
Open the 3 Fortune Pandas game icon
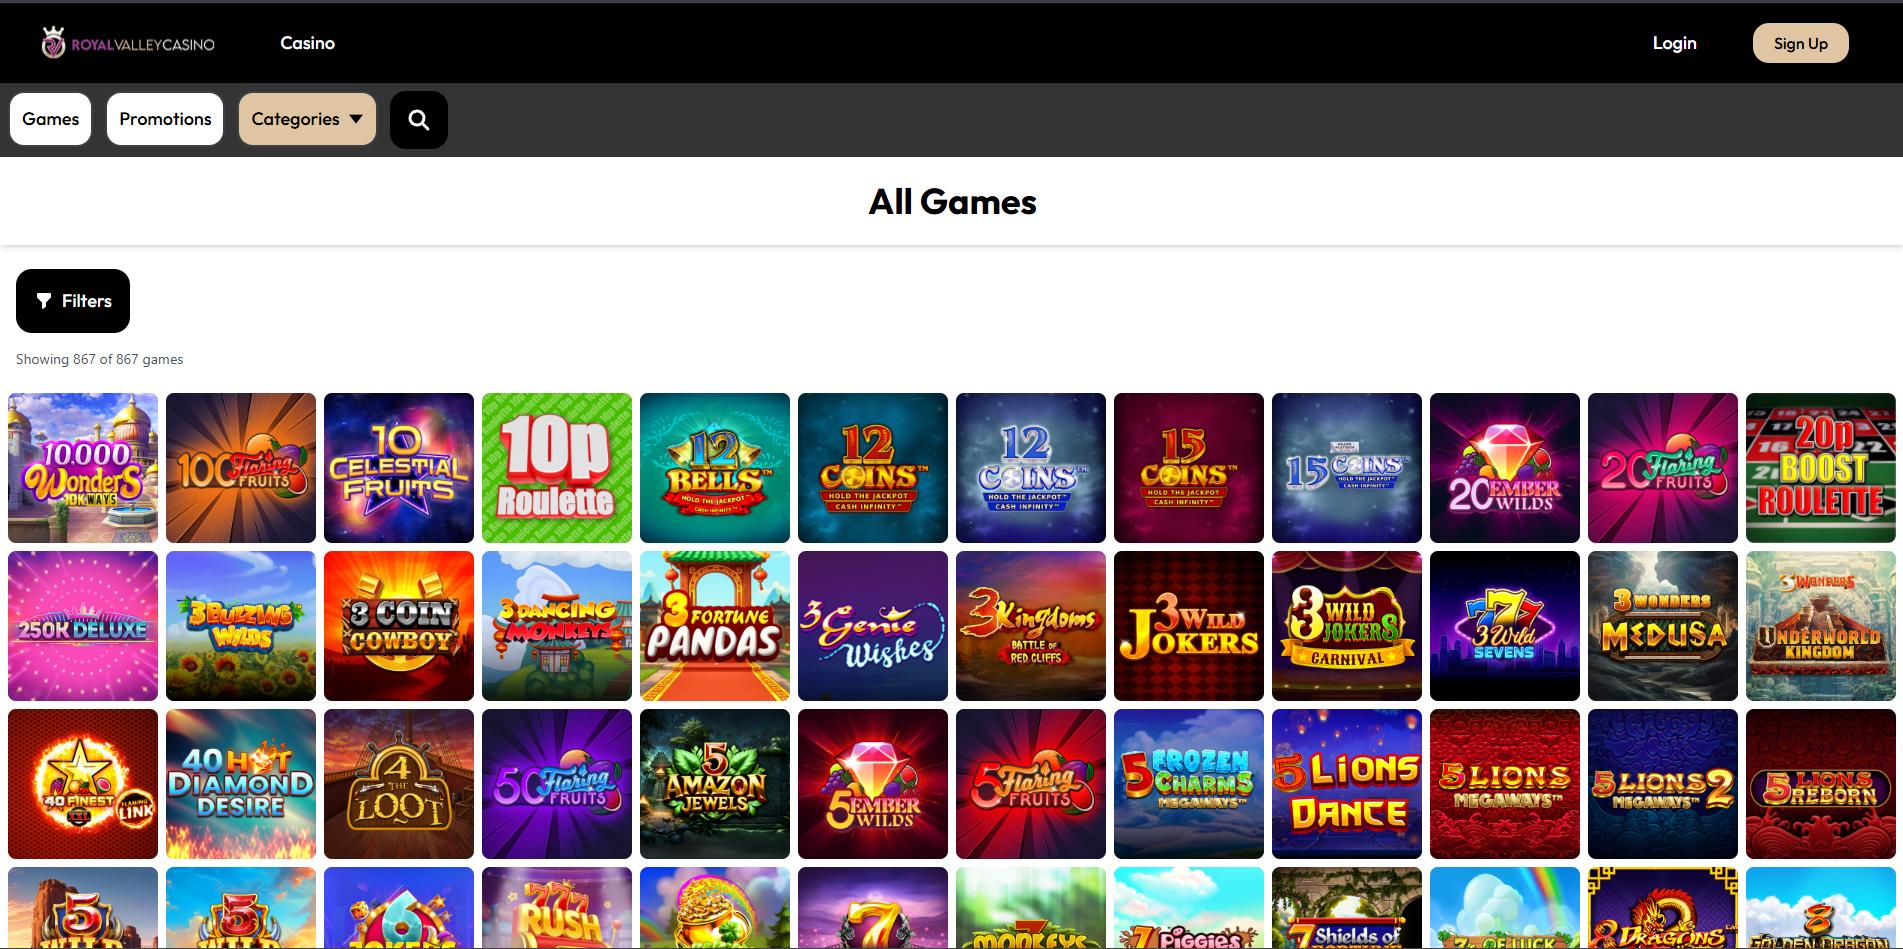tap(715, 626)
